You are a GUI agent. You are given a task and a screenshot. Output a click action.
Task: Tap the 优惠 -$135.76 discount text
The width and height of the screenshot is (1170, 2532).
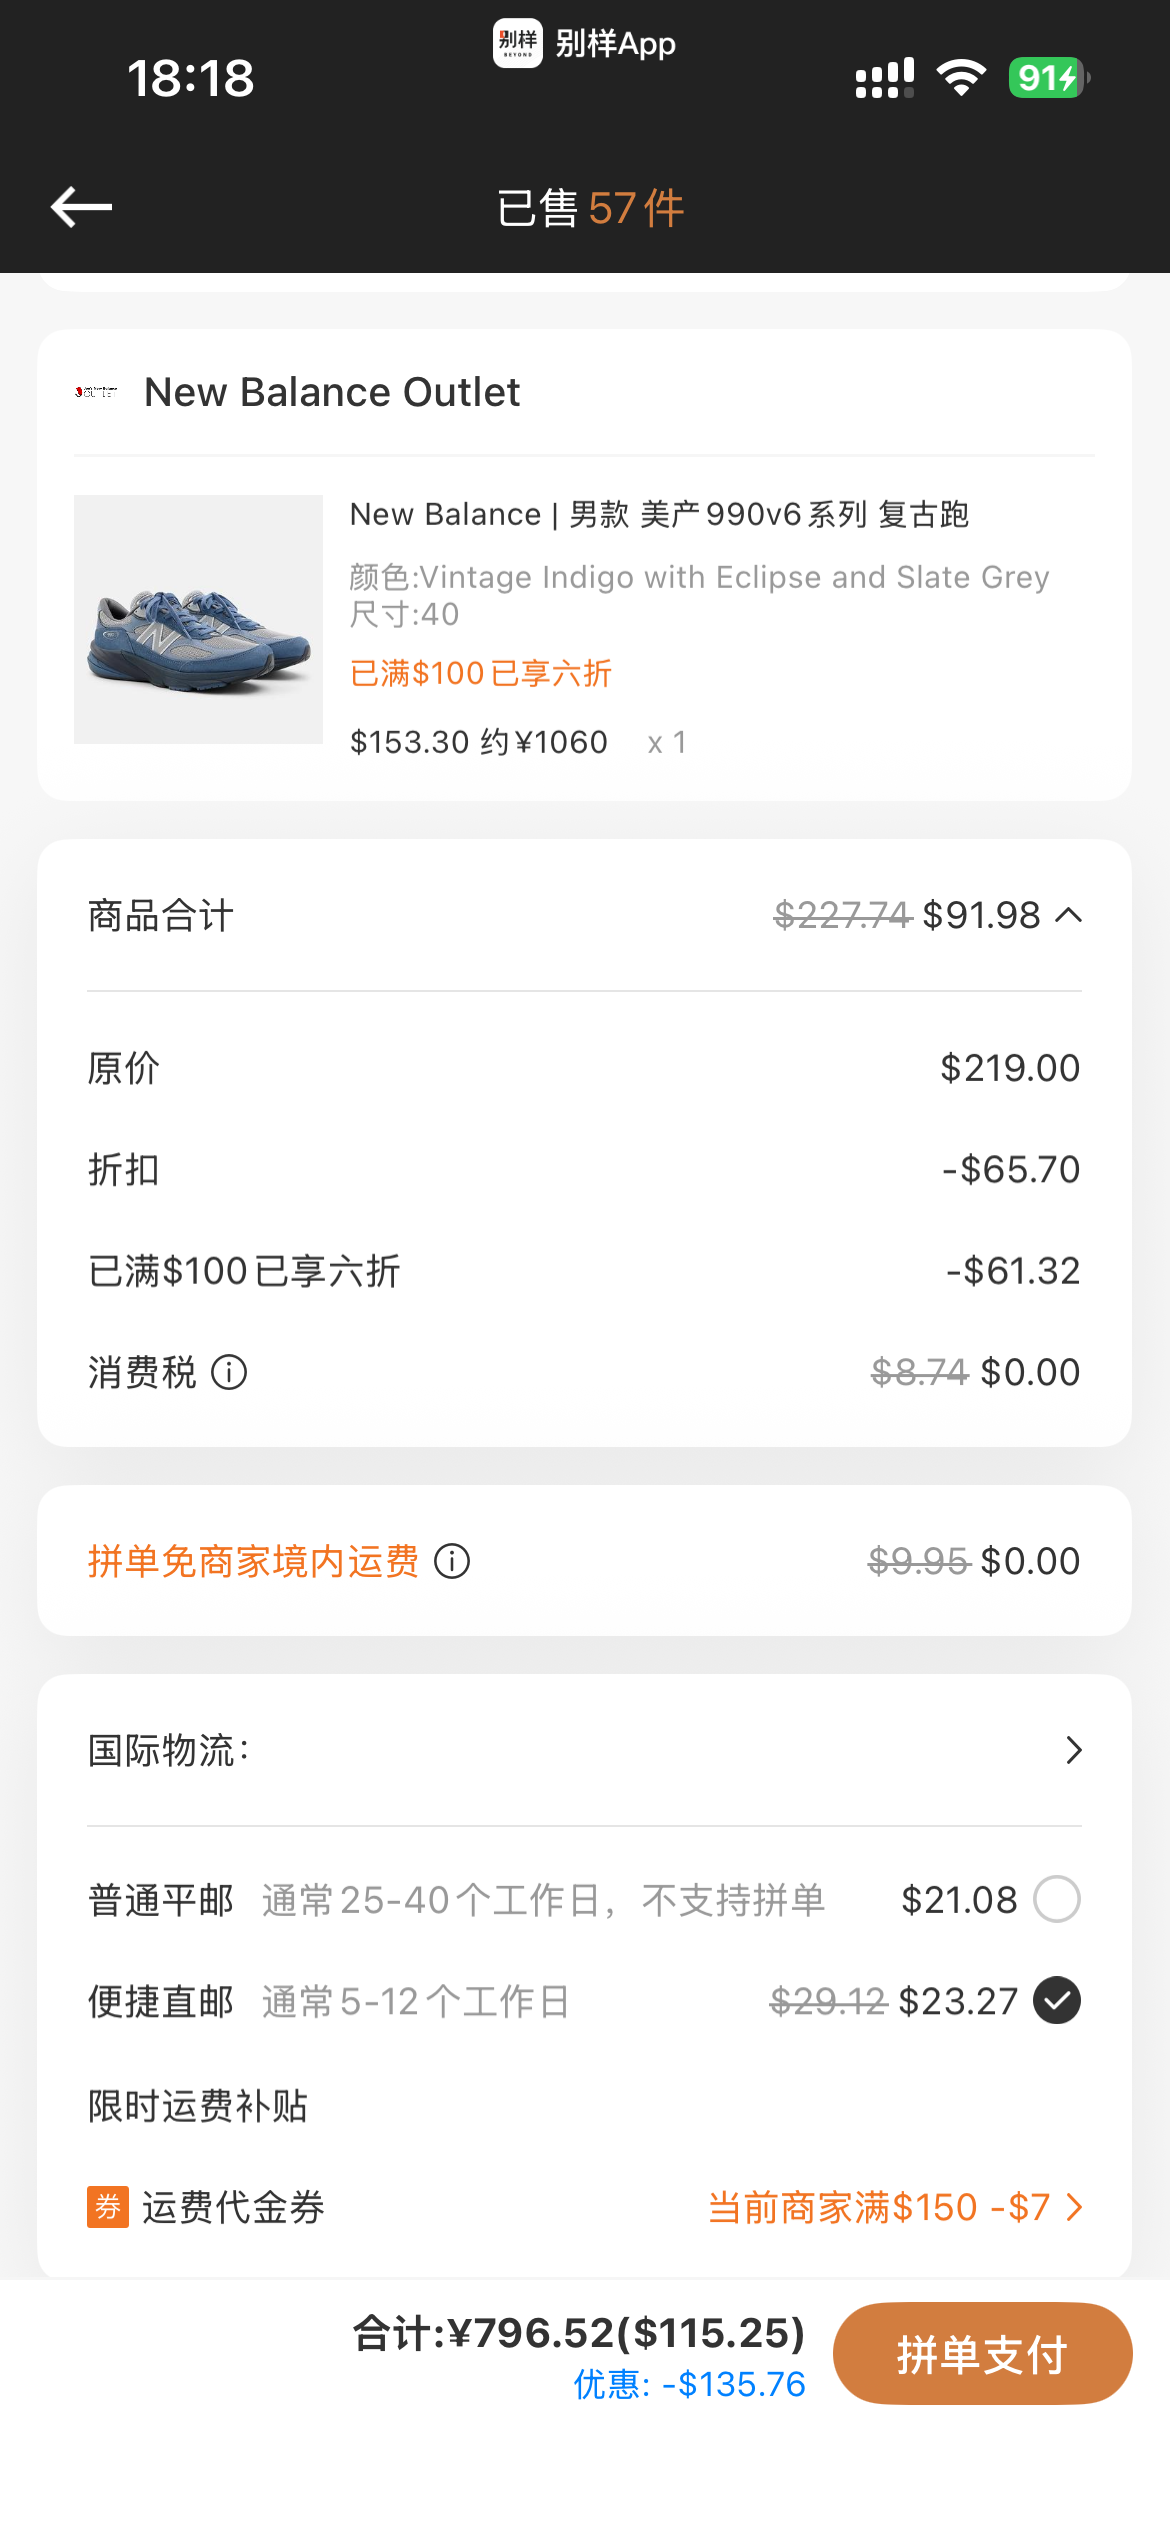point(690,2385)
